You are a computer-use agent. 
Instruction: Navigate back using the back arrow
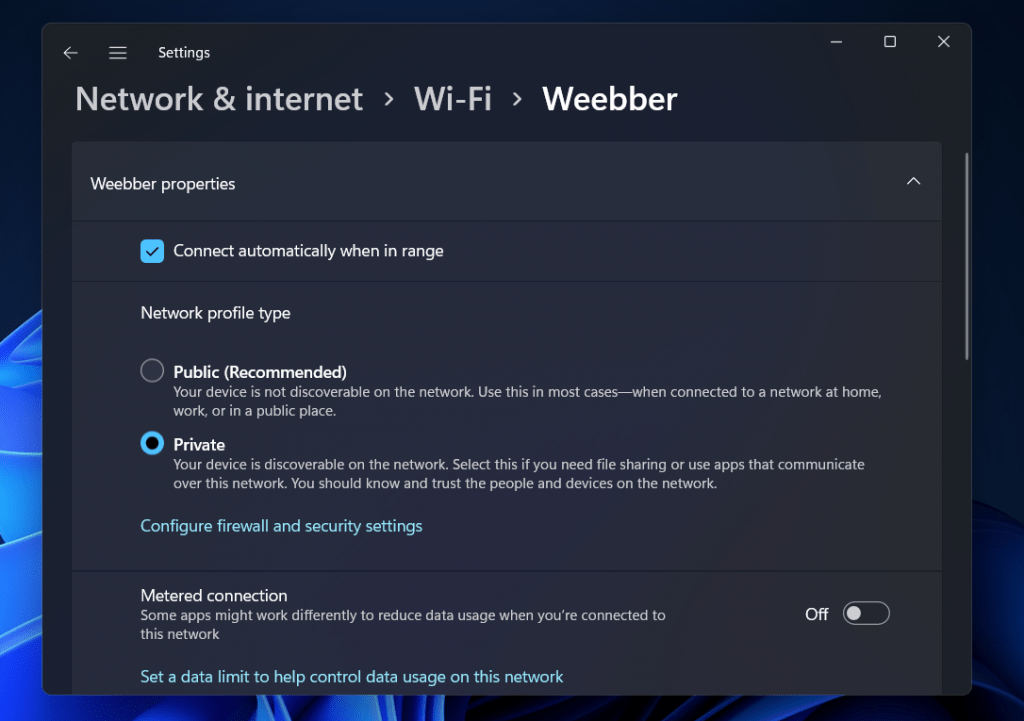click(70, 52)
